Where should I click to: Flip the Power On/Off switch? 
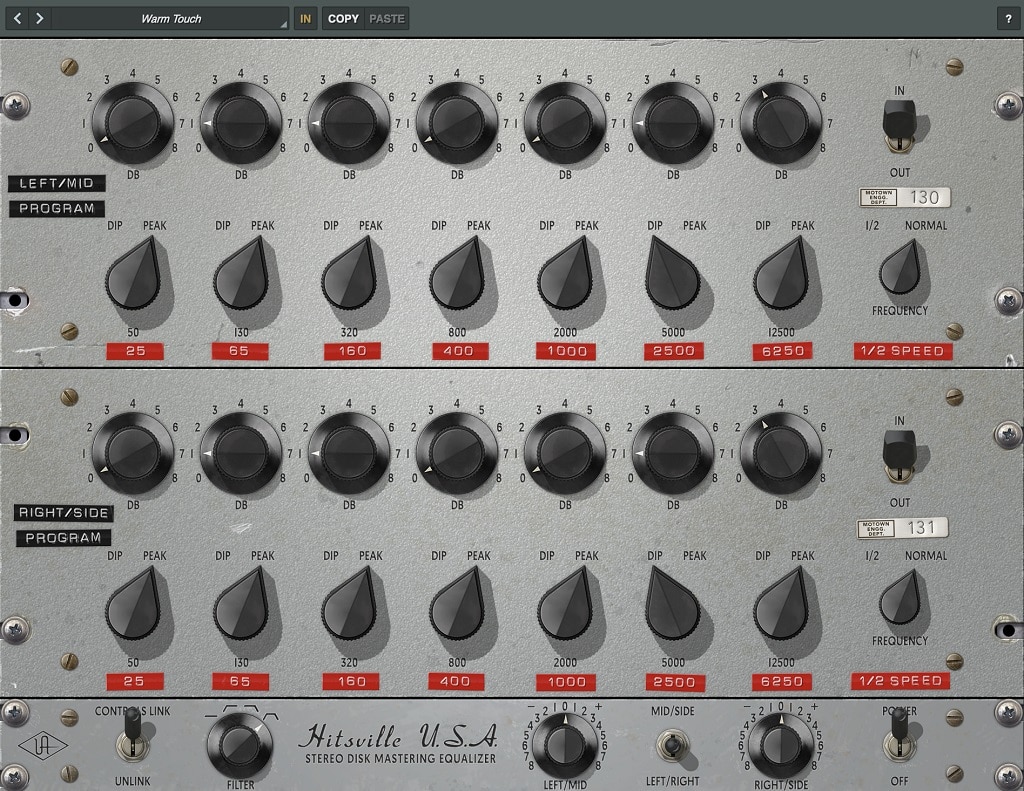[900, 735]
